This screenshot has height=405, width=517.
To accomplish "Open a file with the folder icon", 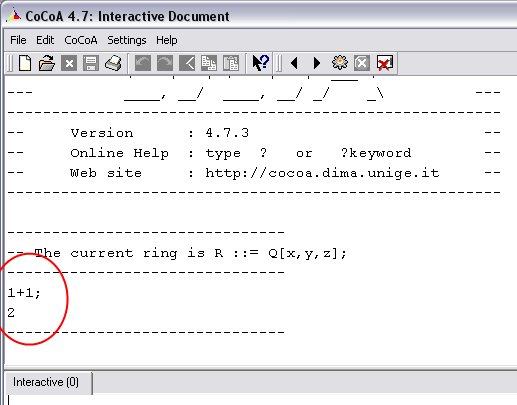I will pyautogui.click(x=47, y=63).
